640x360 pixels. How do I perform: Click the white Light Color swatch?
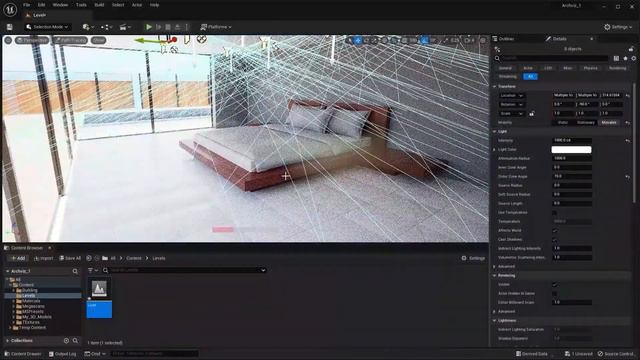[571, 150]
